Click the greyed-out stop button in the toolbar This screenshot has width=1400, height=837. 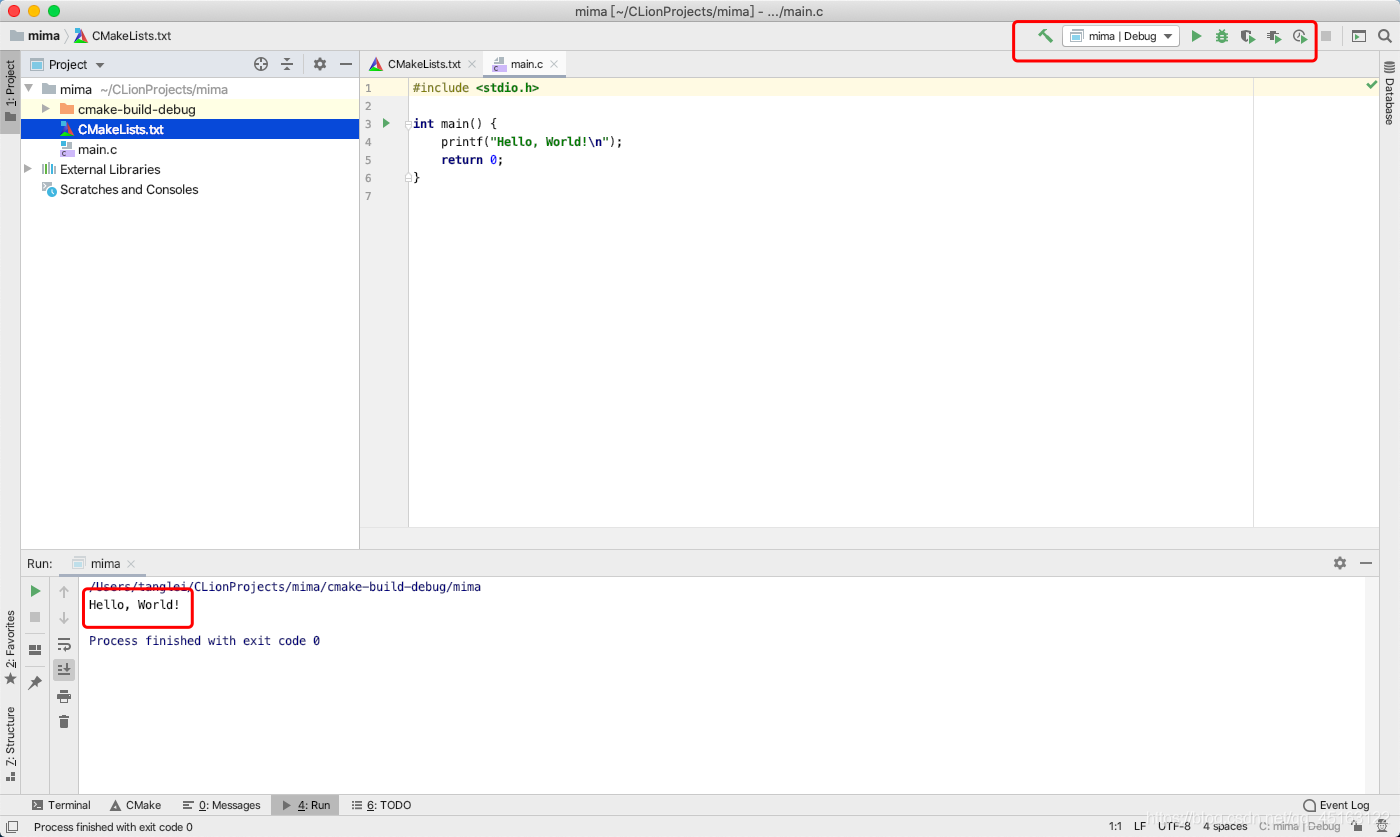pos(1326,36)
